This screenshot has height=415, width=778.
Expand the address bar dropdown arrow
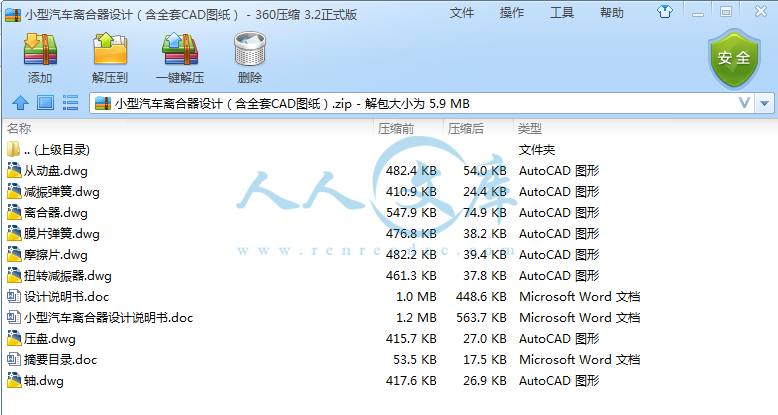764,103
